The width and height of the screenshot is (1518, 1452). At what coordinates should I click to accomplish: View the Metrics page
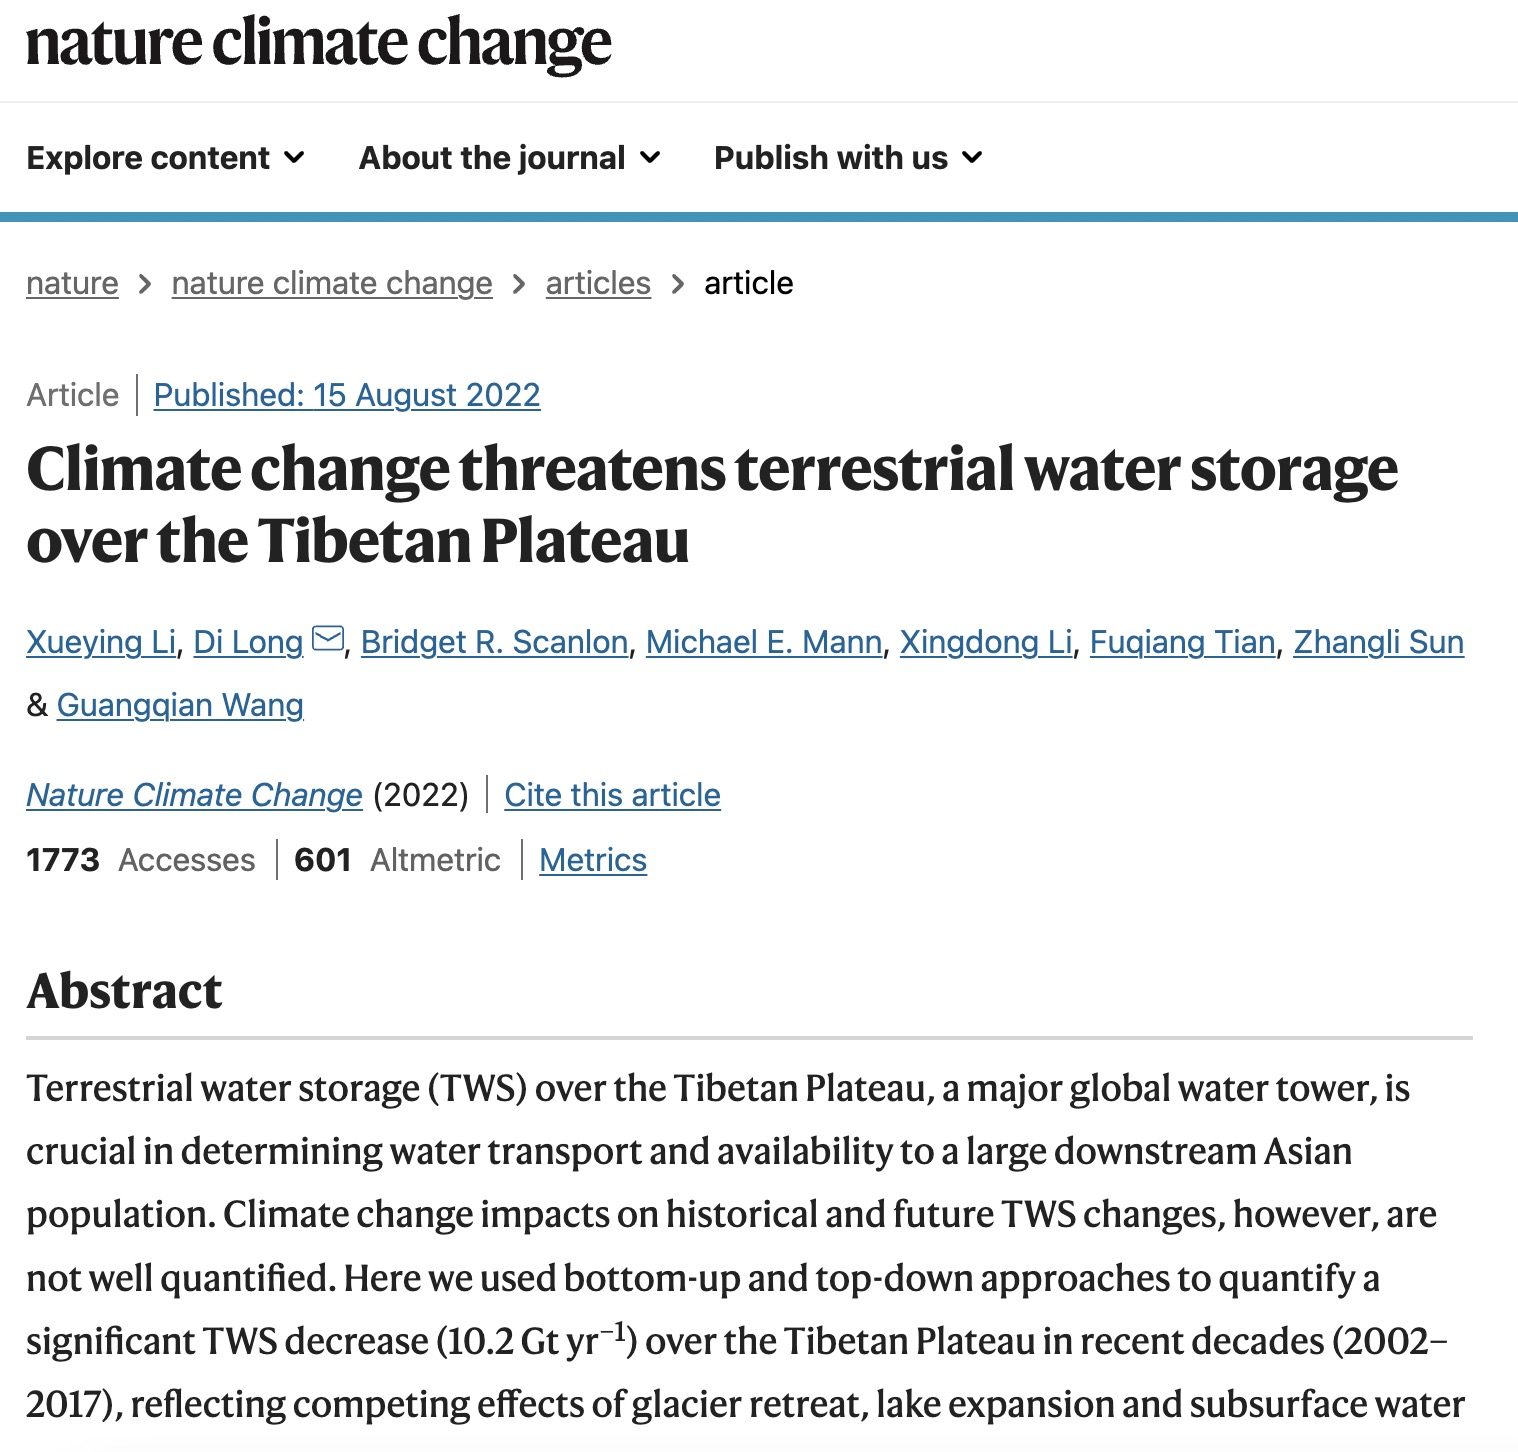point(592,860)
